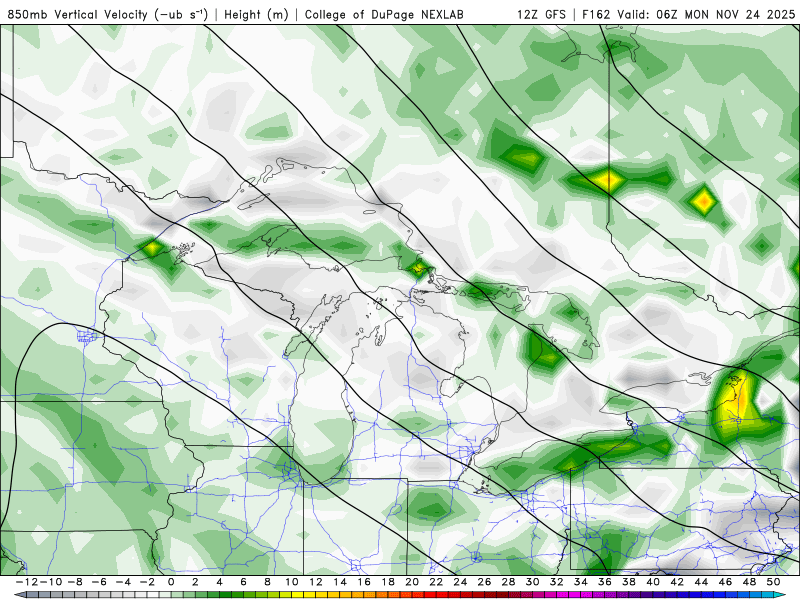The height and width of the screenshot is (600, 800).
Task: Click the '44' color scale label
Action: coord(702,582)
